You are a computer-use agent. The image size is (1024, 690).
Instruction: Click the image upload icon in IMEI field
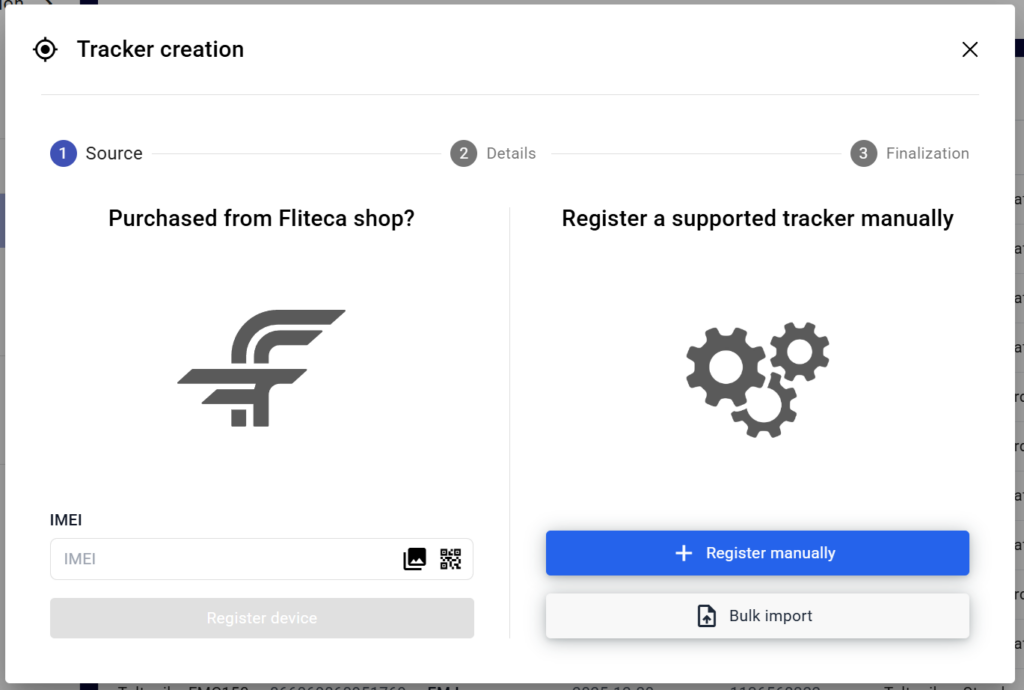pos(415,559)
